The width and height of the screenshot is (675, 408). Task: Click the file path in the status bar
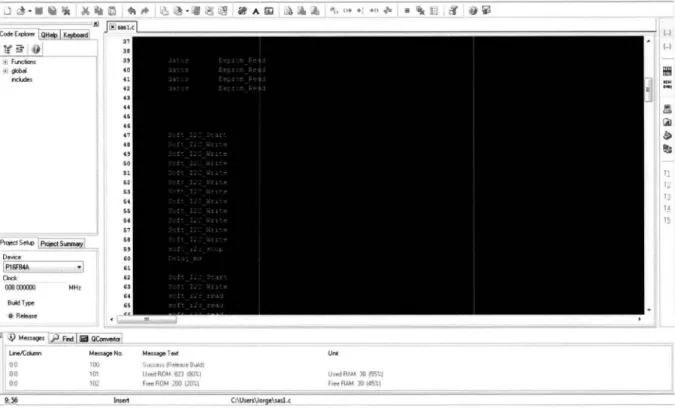pos(260,401)
